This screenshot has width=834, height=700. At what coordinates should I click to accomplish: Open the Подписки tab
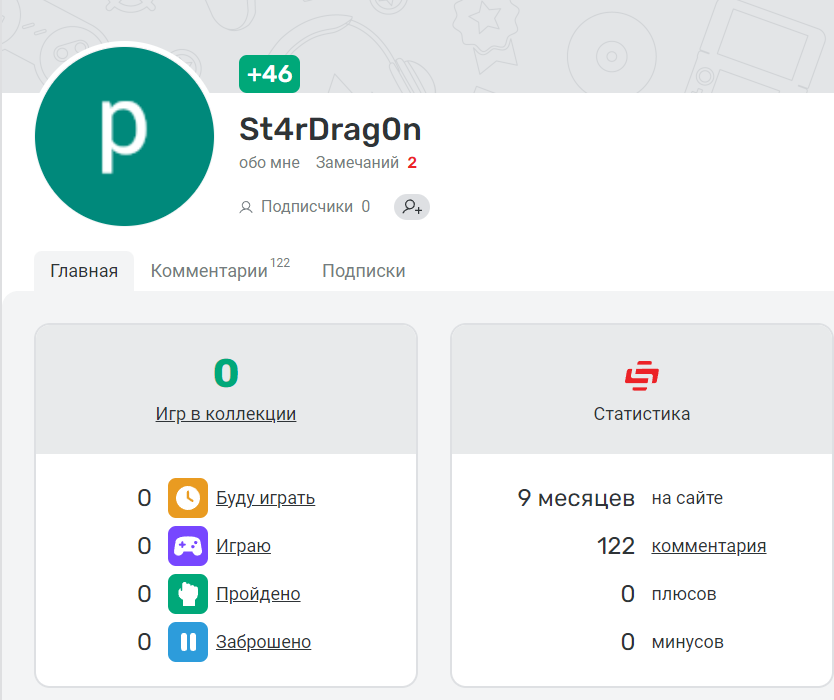click(364, 271)
